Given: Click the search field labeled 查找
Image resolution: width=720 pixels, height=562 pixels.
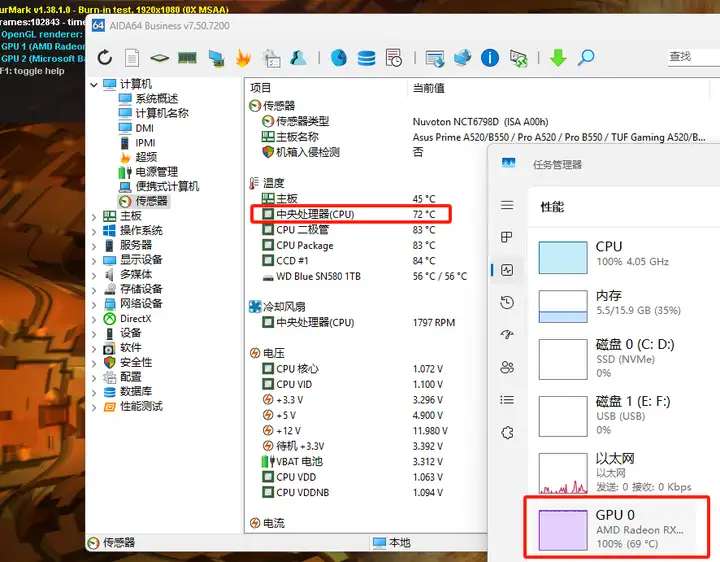Looking at the screenshot, I should click(x=692, y=57).
